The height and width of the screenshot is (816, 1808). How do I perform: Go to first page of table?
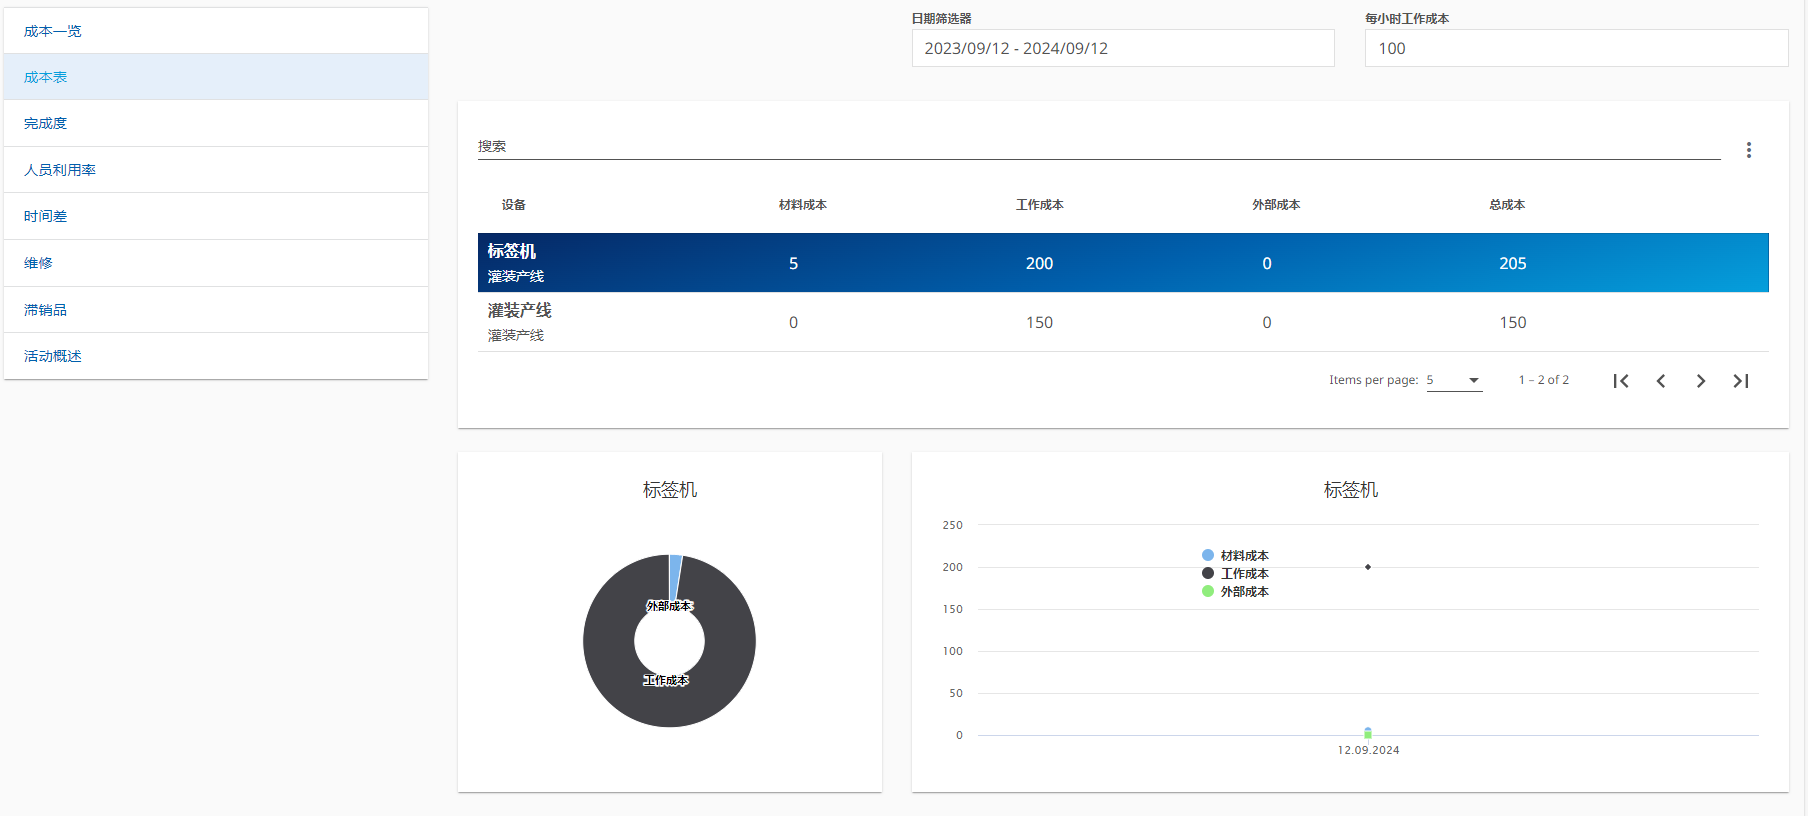(1621, 381)
